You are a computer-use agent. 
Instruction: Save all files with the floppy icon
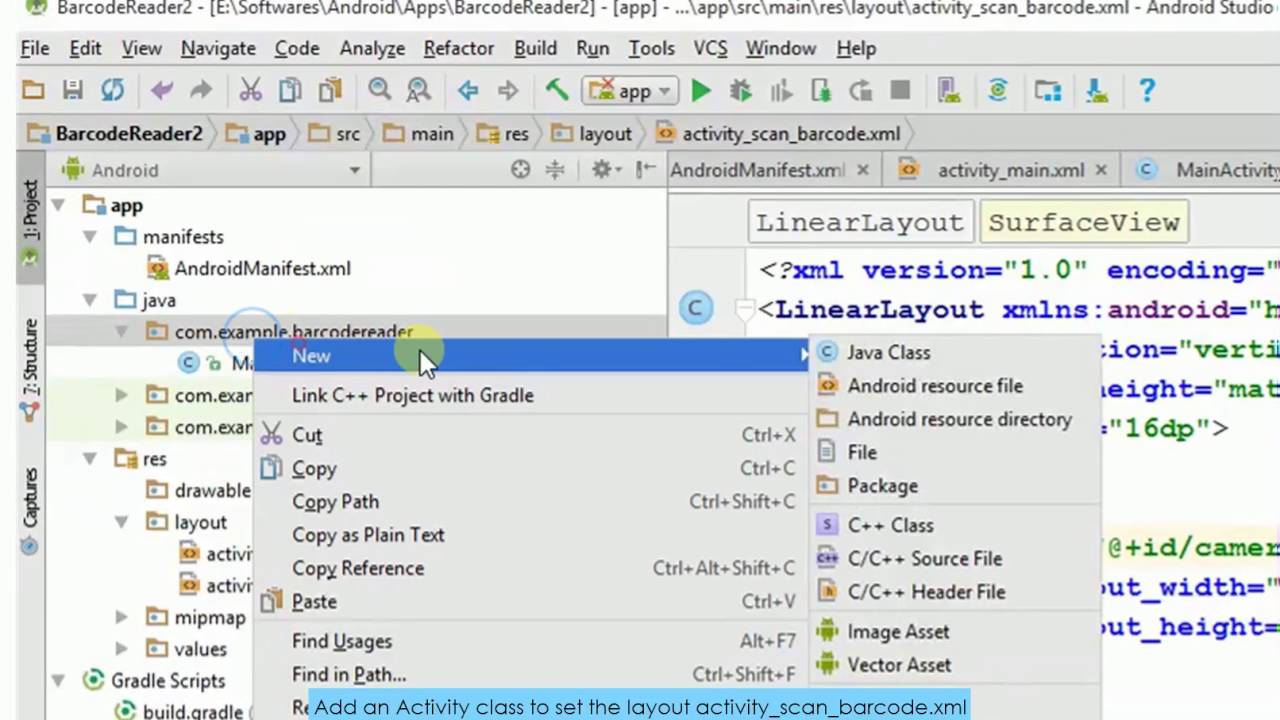click(73, 91)
